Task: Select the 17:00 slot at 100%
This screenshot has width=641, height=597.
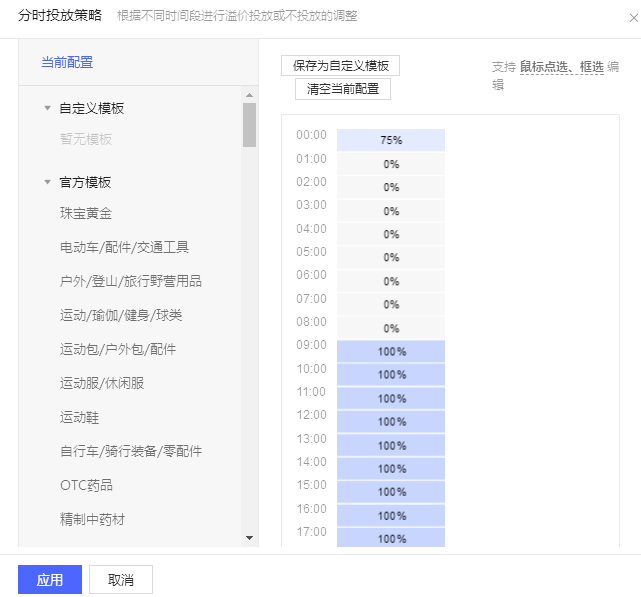Action: click(x=391, y=538)
